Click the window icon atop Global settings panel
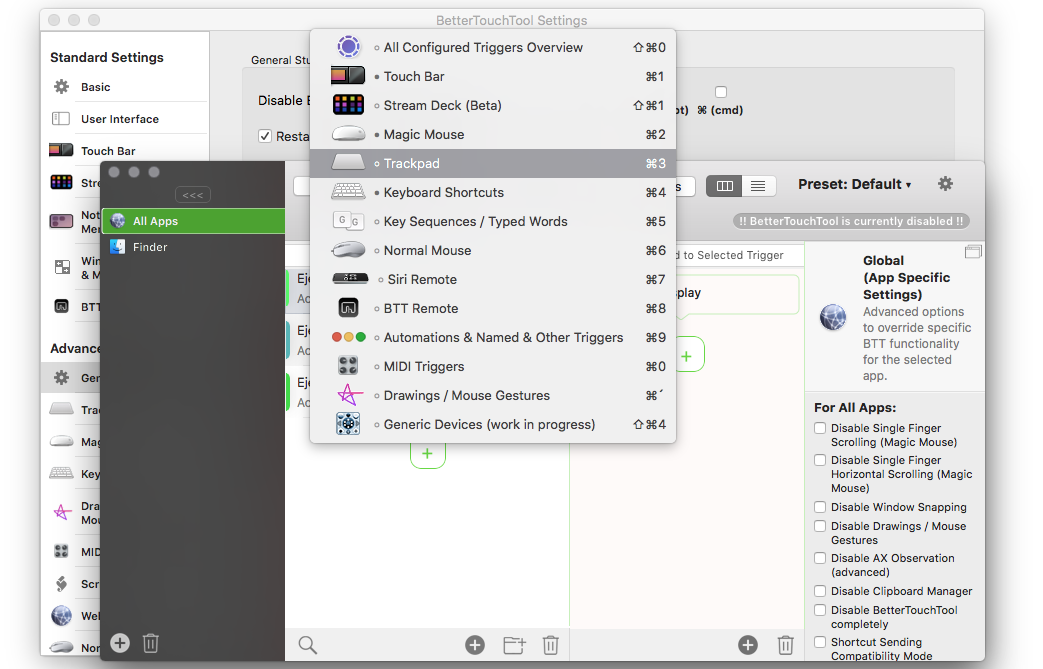Screen dimensions: 1043x669 [973, 251]
